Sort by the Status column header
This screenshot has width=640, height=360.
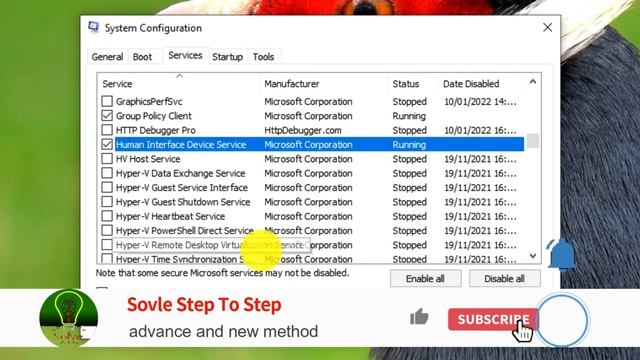point(413,84)
